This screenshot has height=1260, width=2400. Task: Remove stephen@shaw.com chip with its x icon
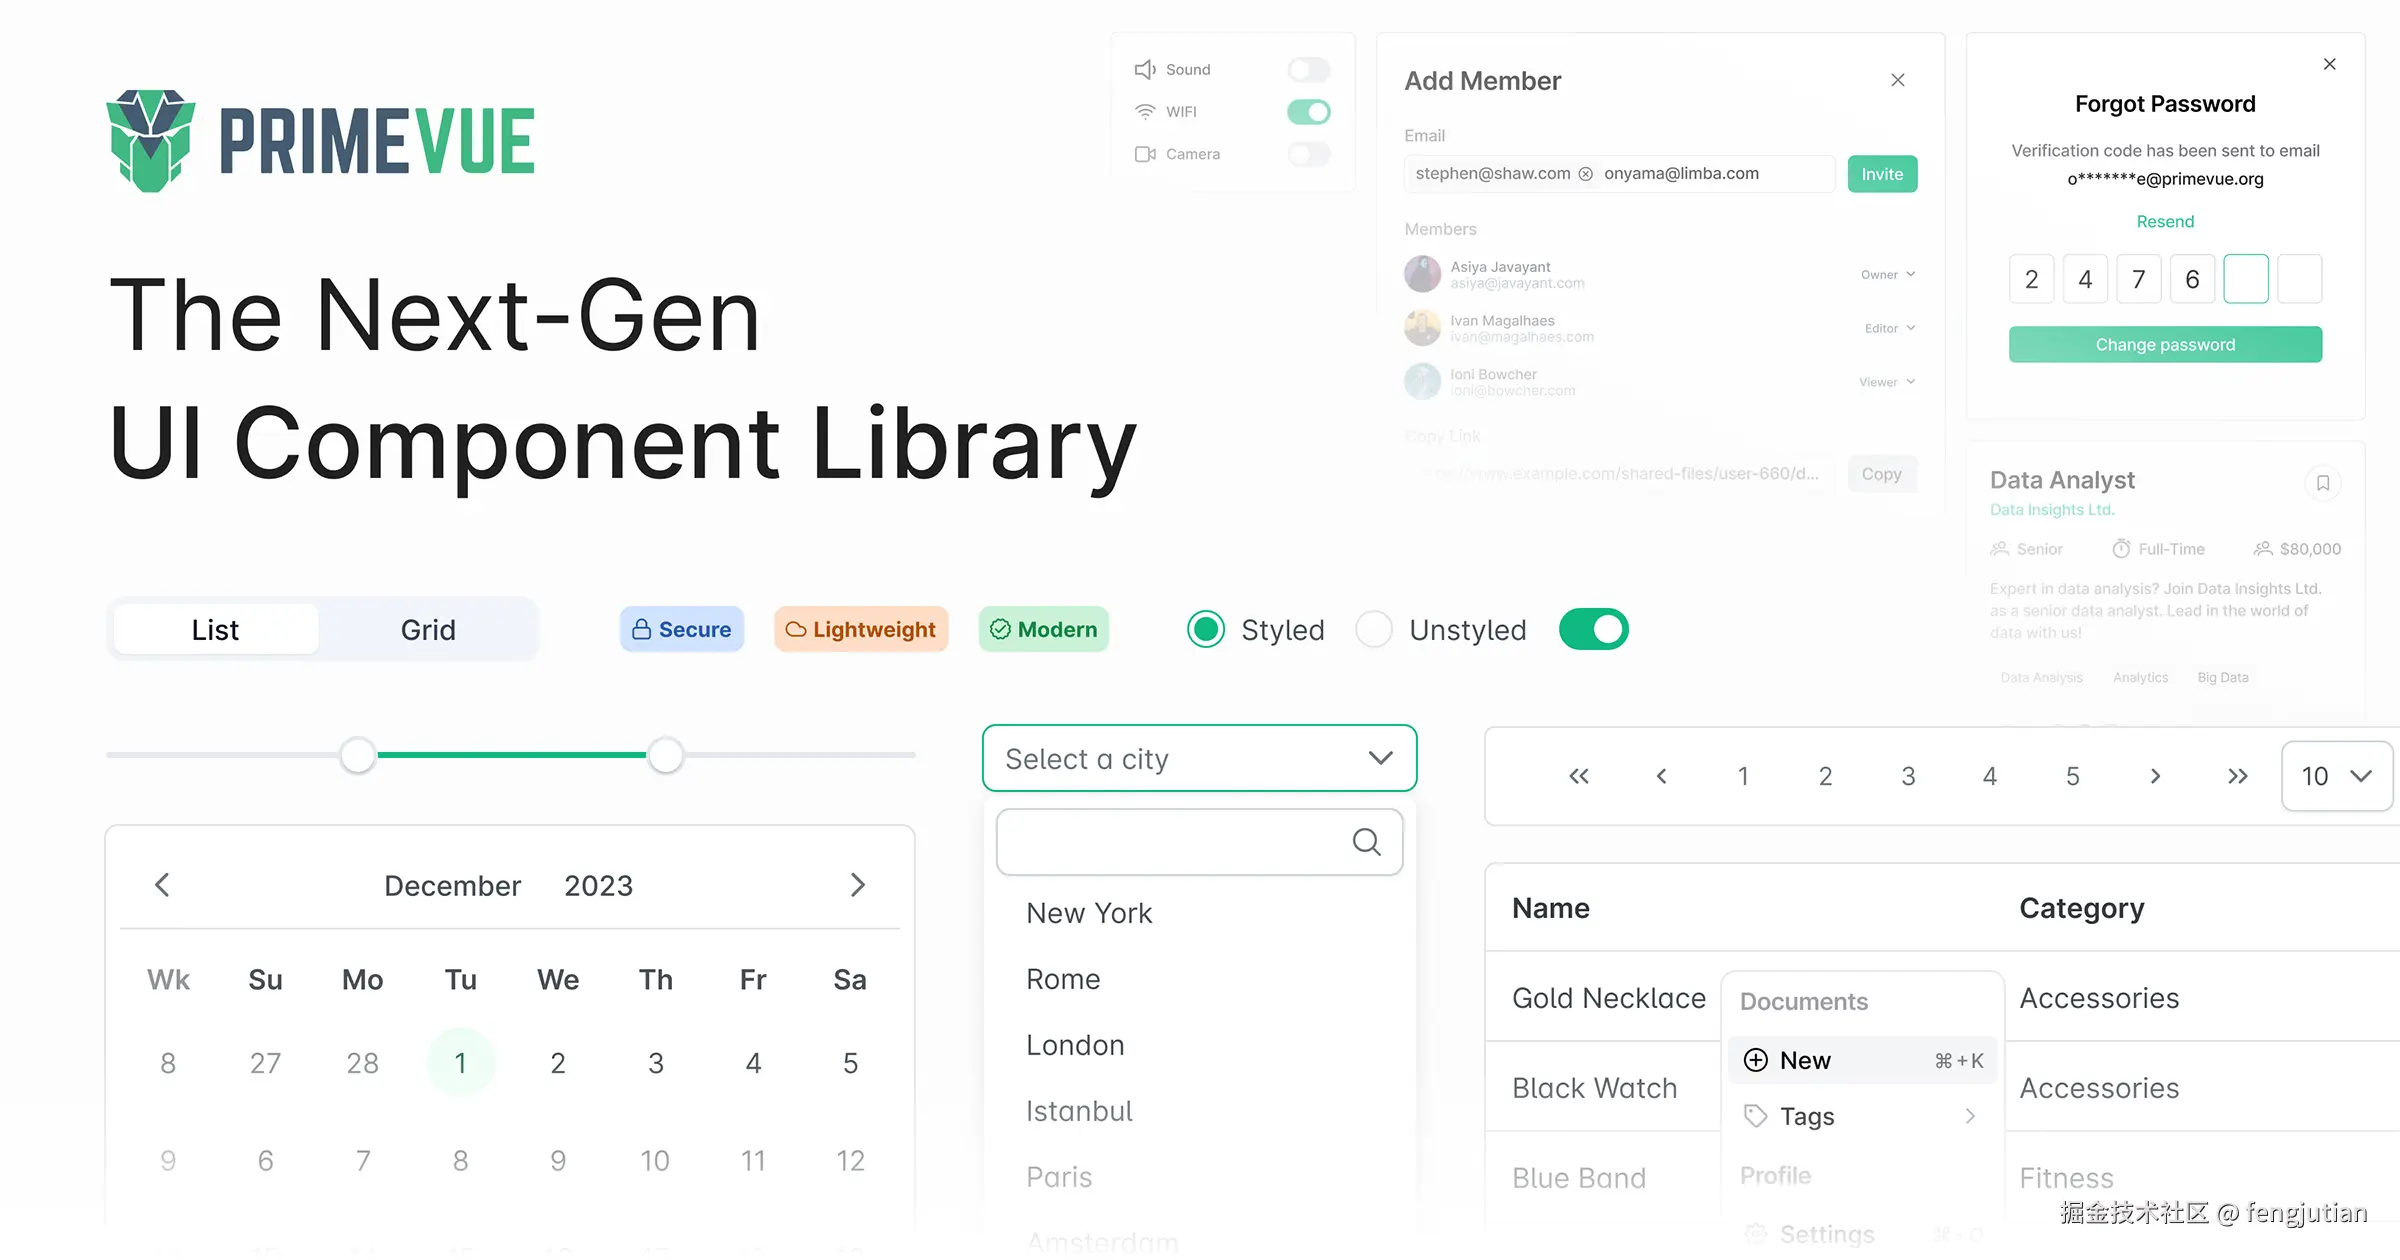click(x=1586, y=174)
